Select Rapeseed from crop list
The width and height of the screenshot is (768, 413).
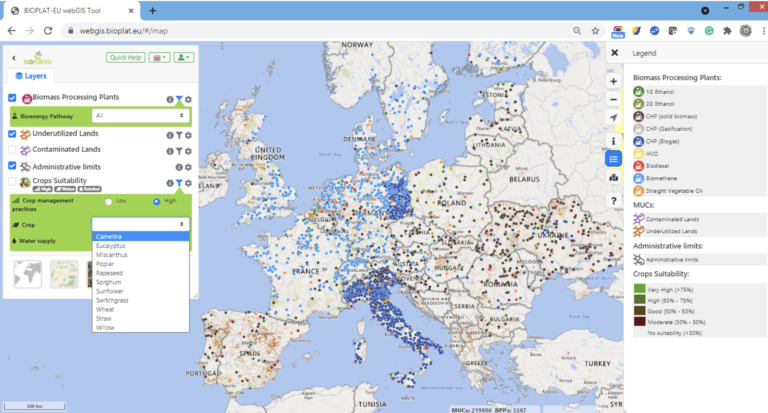141,273
